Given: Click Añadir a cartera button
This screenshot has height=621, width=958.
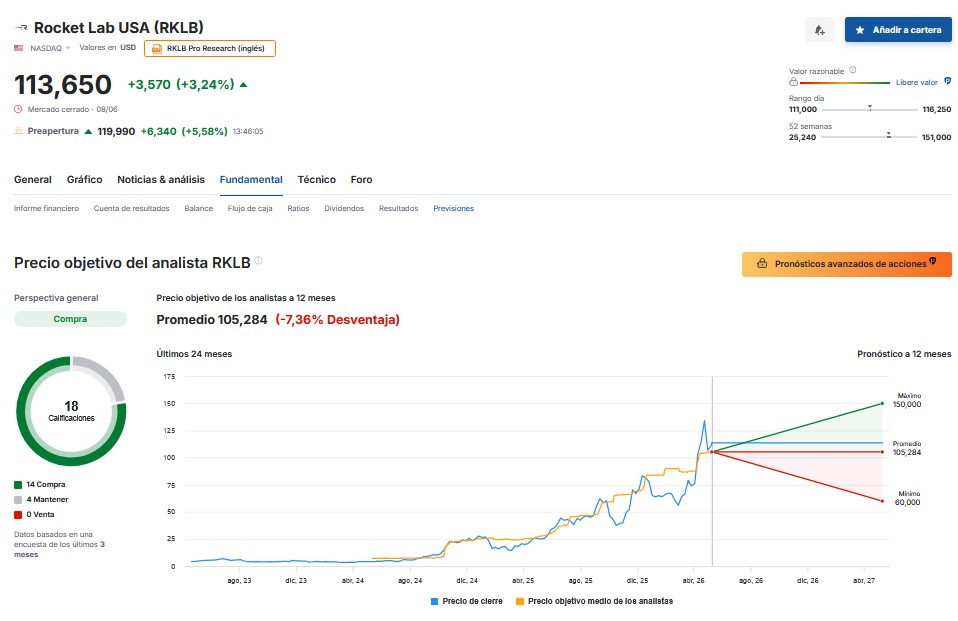Looking at the screenshot, I should pyautogui.click(x=898, y=30).
